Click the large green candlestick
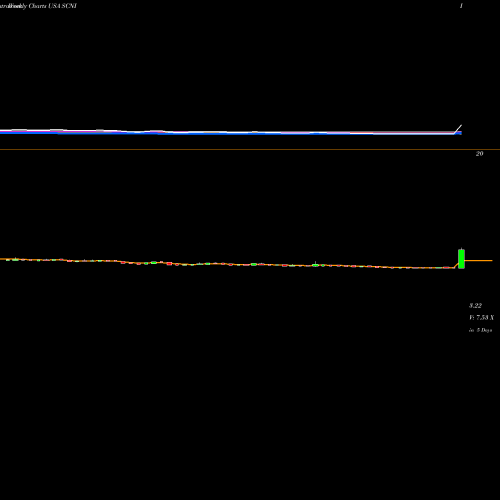This screenshot has width=500, height=500. pos(461,259)
